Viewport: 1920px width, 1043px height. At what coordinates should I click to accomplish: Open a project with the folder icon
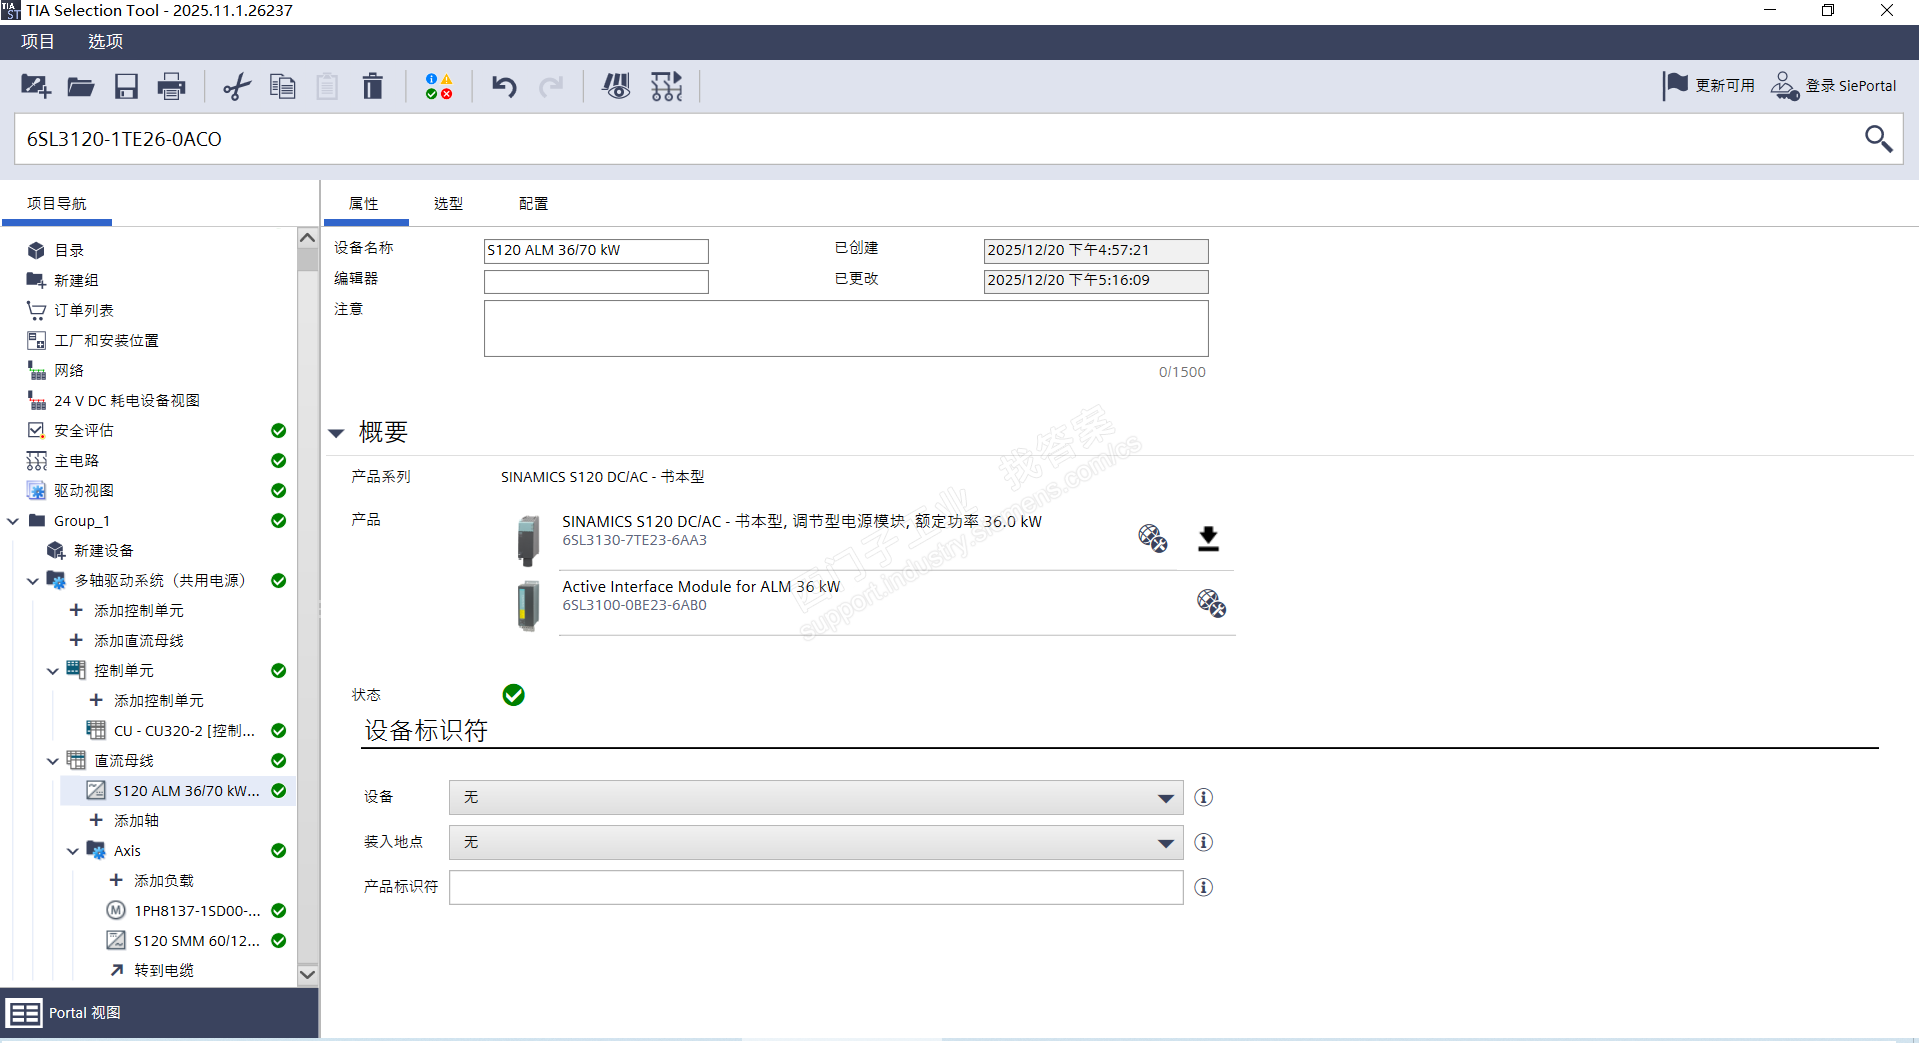[81, 86]
